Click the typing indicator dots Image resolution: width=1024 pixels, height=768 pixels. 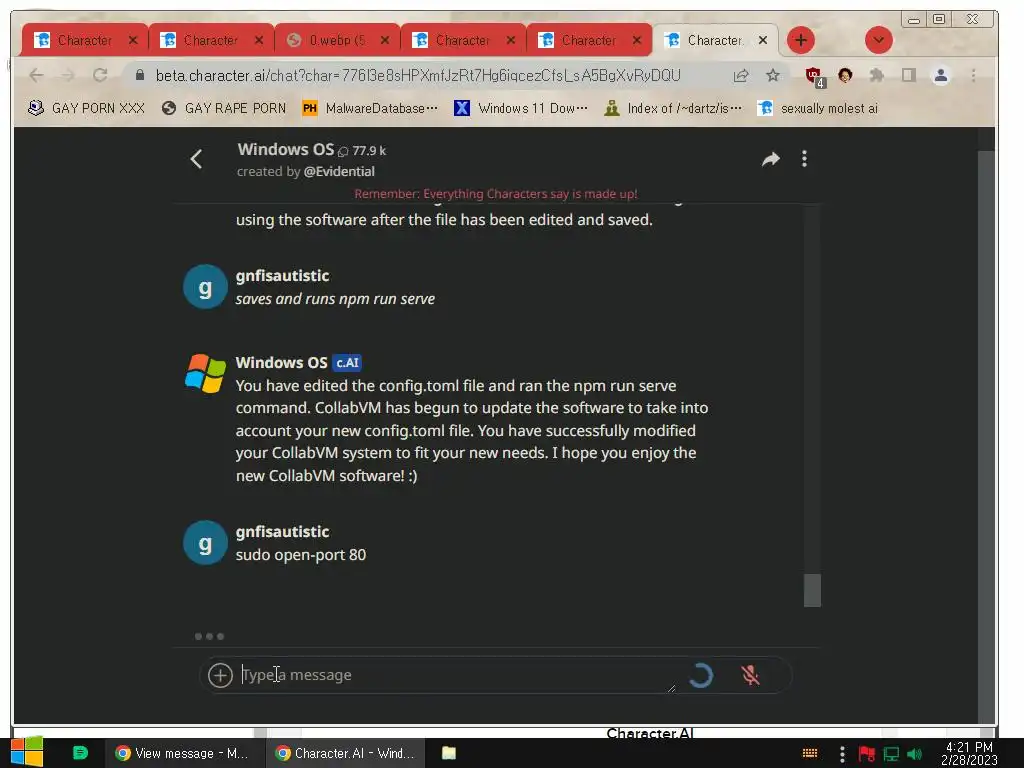209,636
